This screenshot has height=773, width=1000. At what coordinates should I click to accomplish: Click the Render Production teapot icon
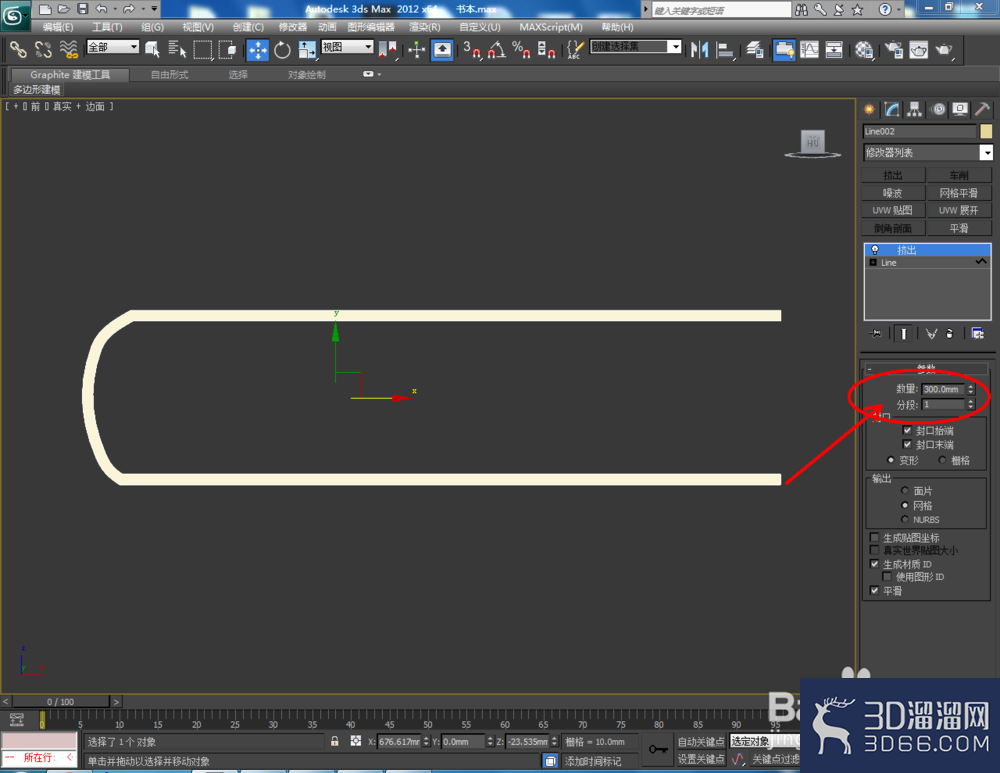coord(943,49)
